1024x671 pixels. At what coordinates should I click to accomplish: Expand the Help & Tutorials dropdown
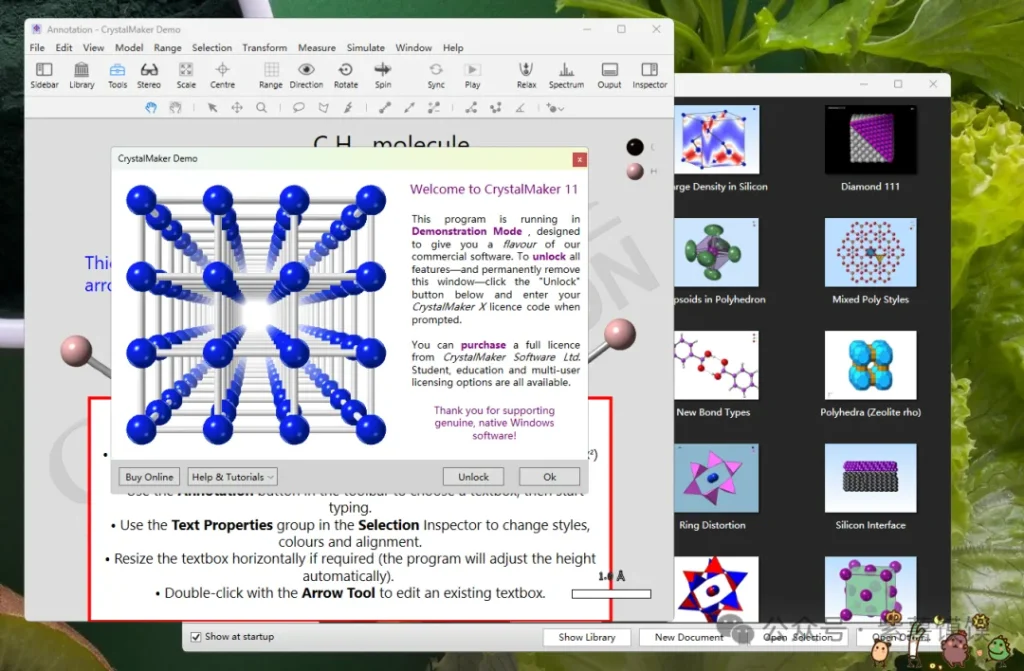(233, 477)
